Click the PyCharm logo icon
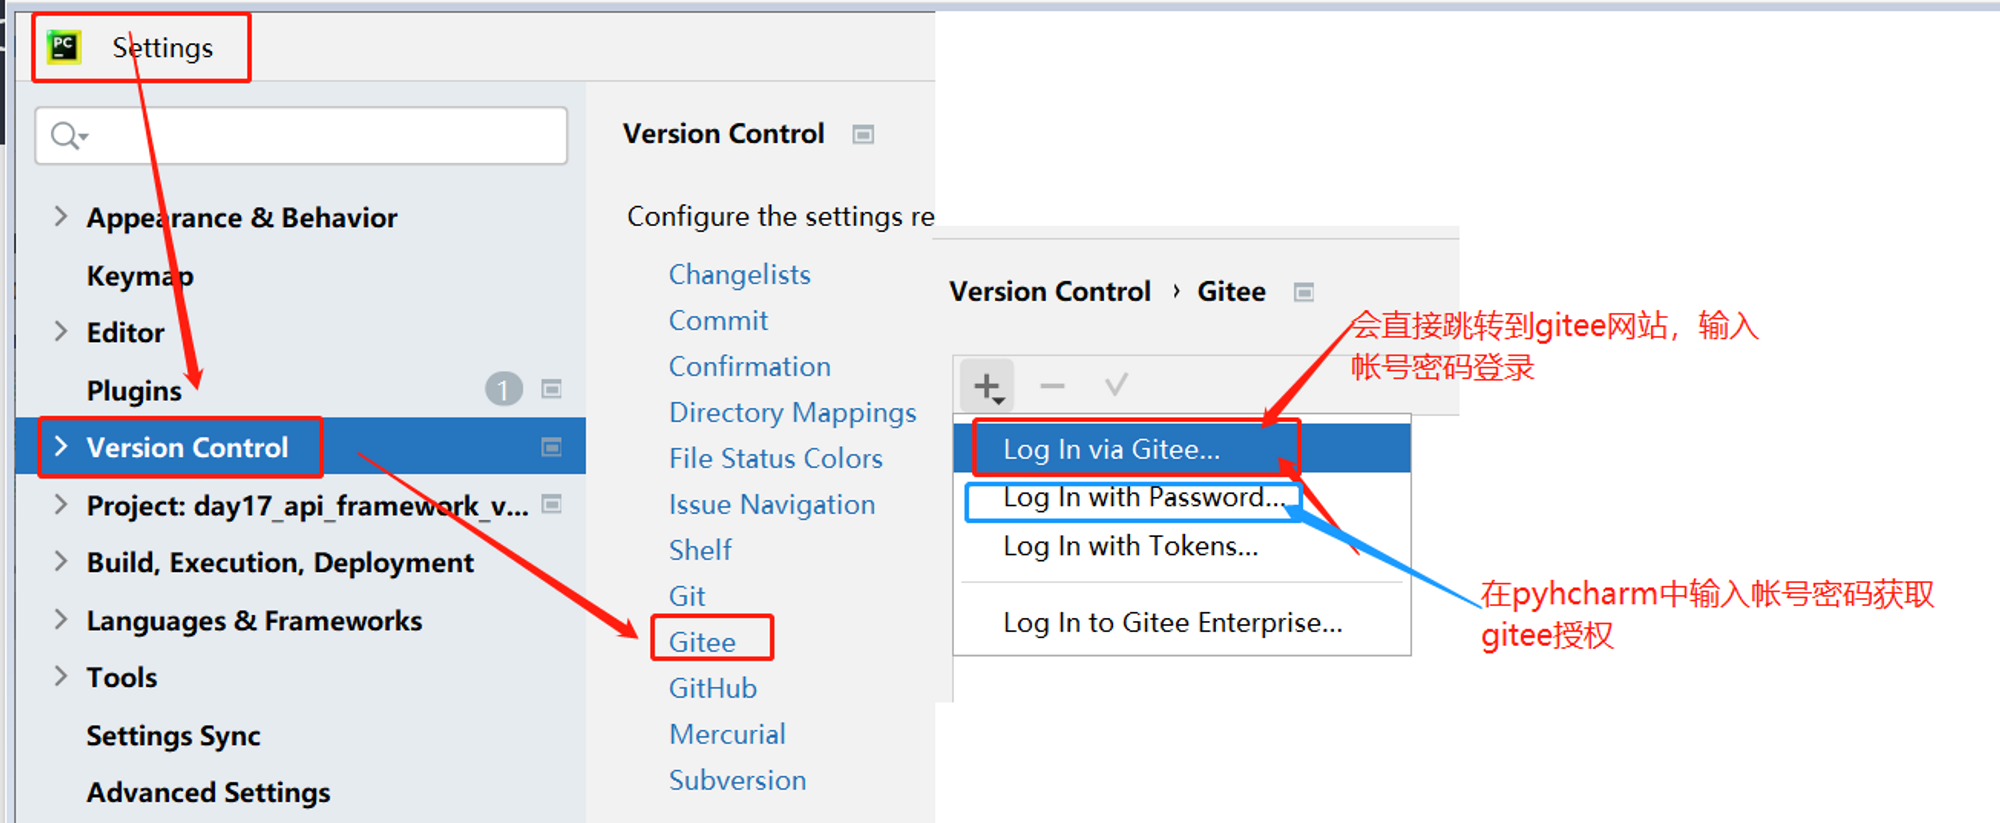2000x823 pixels. coord(65,47)
